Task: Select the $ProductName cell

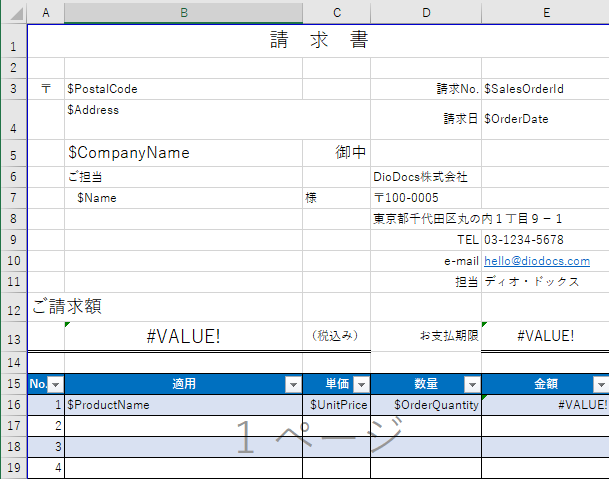Action: pyautogui.click(x=183, y=405)
